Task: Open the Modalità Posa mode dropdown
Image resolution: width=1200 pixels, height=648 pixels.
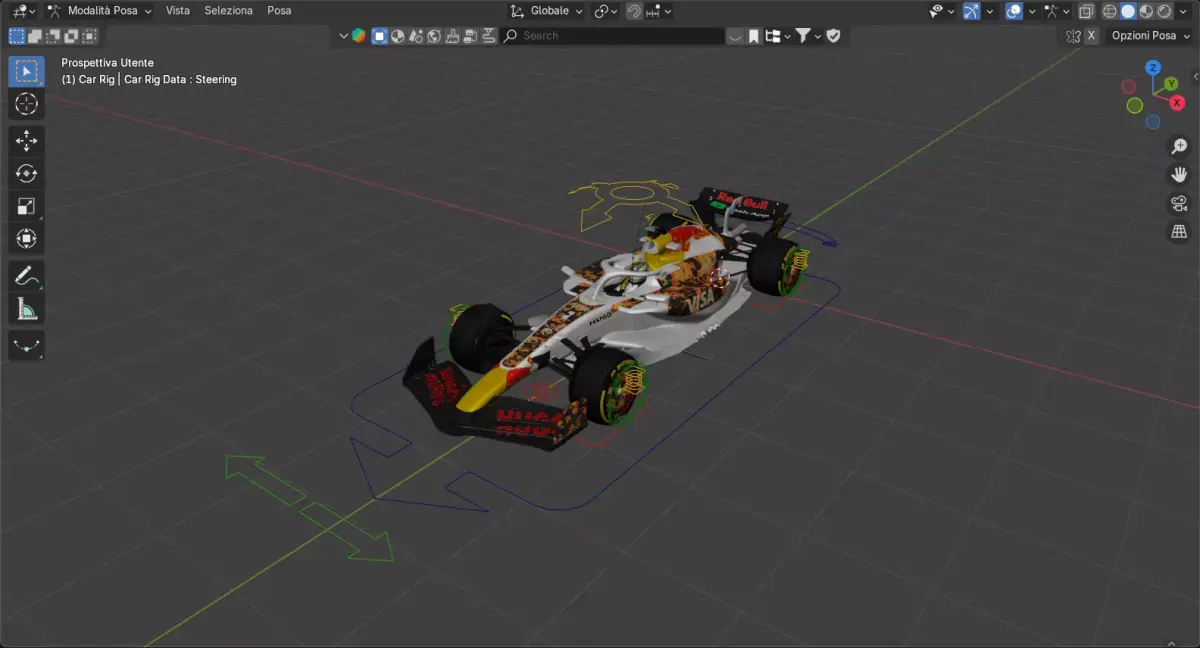Action: click(99, 11)
